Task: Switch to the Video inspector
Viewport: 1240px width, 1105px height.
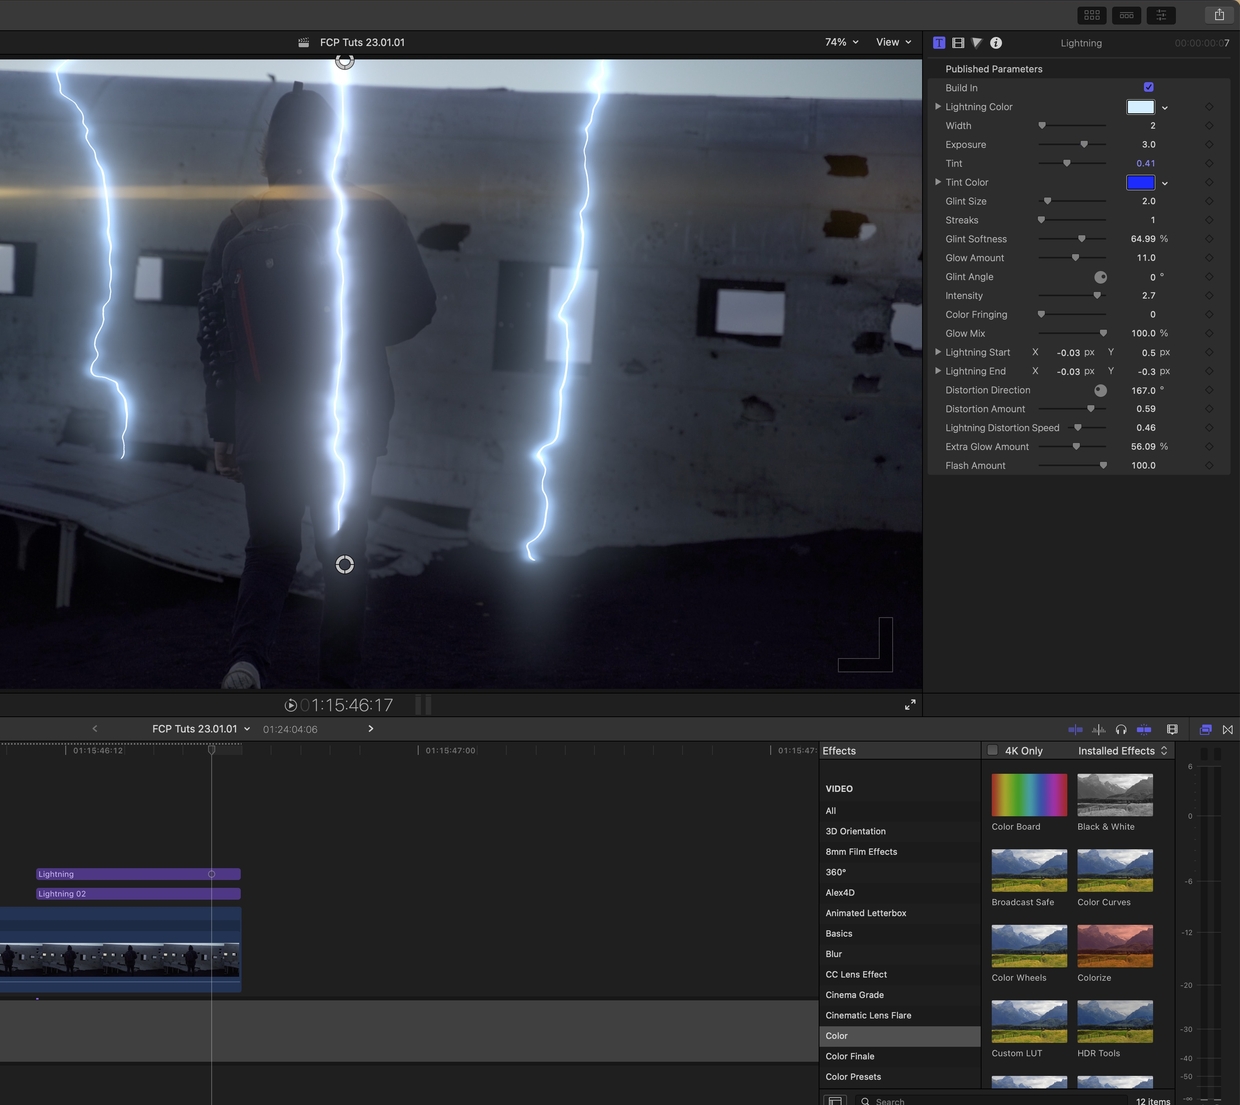Action: coord(957,42)
